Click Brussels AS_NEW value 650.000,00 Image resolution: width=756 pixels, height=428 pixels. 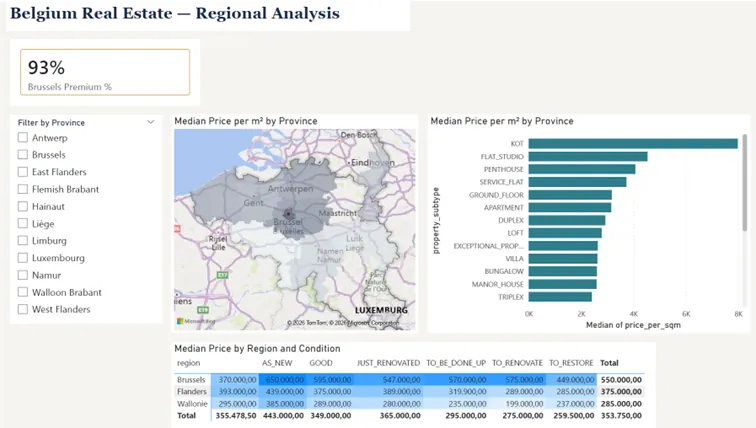click(285, 380)
